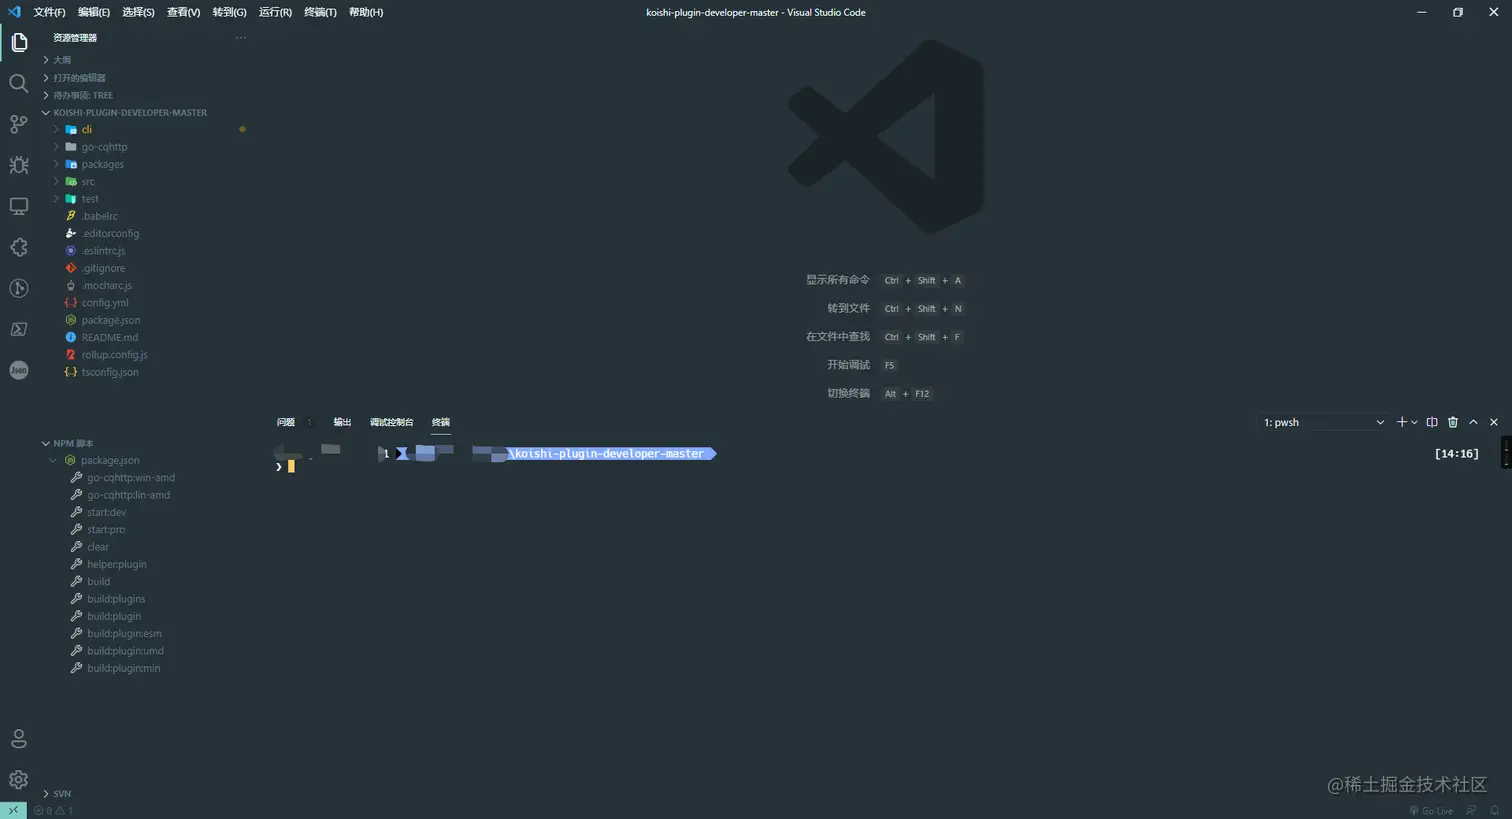The width and height of the screenshot is (1512, 819).
Task: Run the helper:plugin npm script
Action: click(116, 564)
